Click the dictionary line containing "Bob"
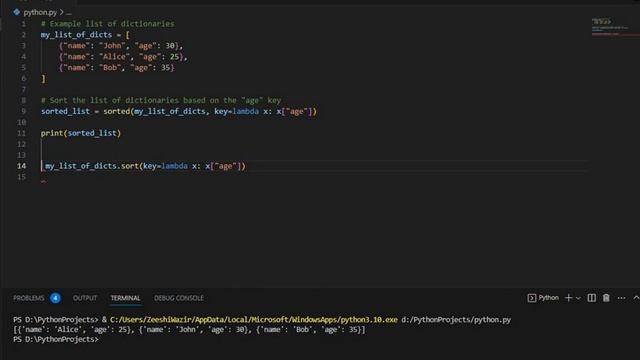 pos(116,67)
